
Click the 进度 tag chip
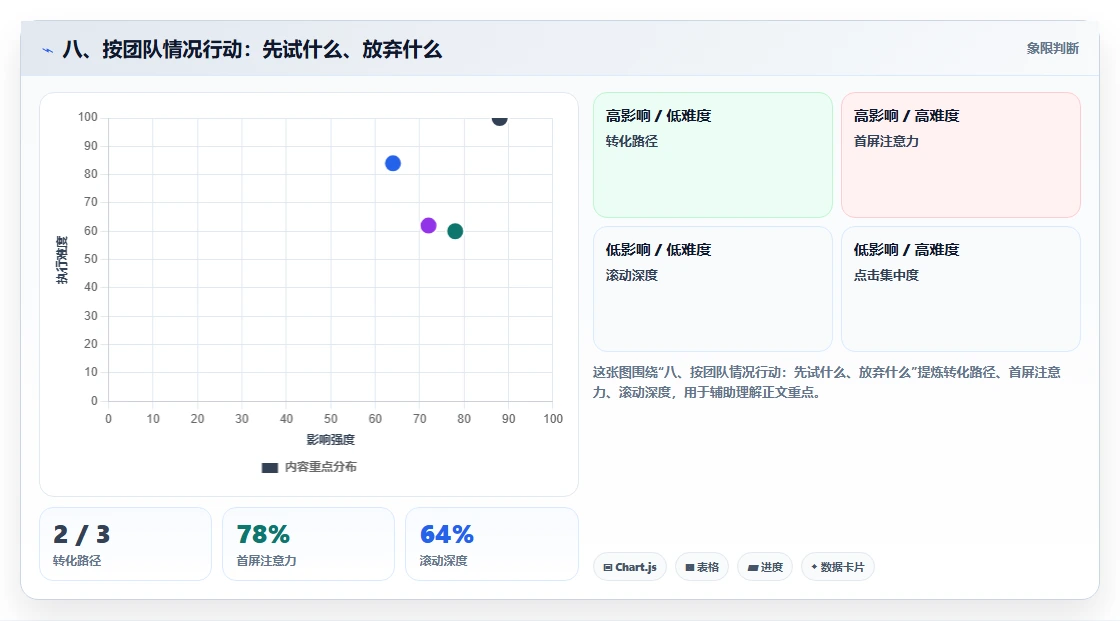pyautogui.click(x=765, y=567)
